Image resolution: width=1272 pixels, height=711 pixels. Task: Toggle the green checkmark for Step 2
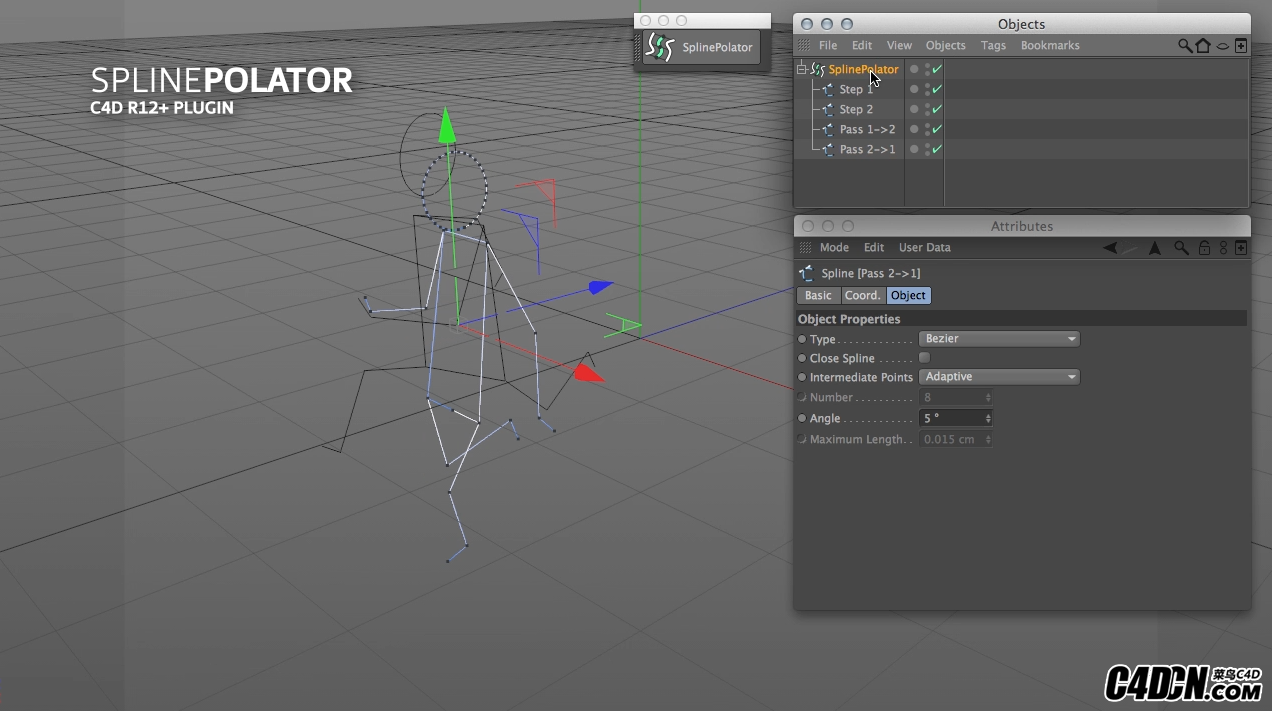coord(937,109)
